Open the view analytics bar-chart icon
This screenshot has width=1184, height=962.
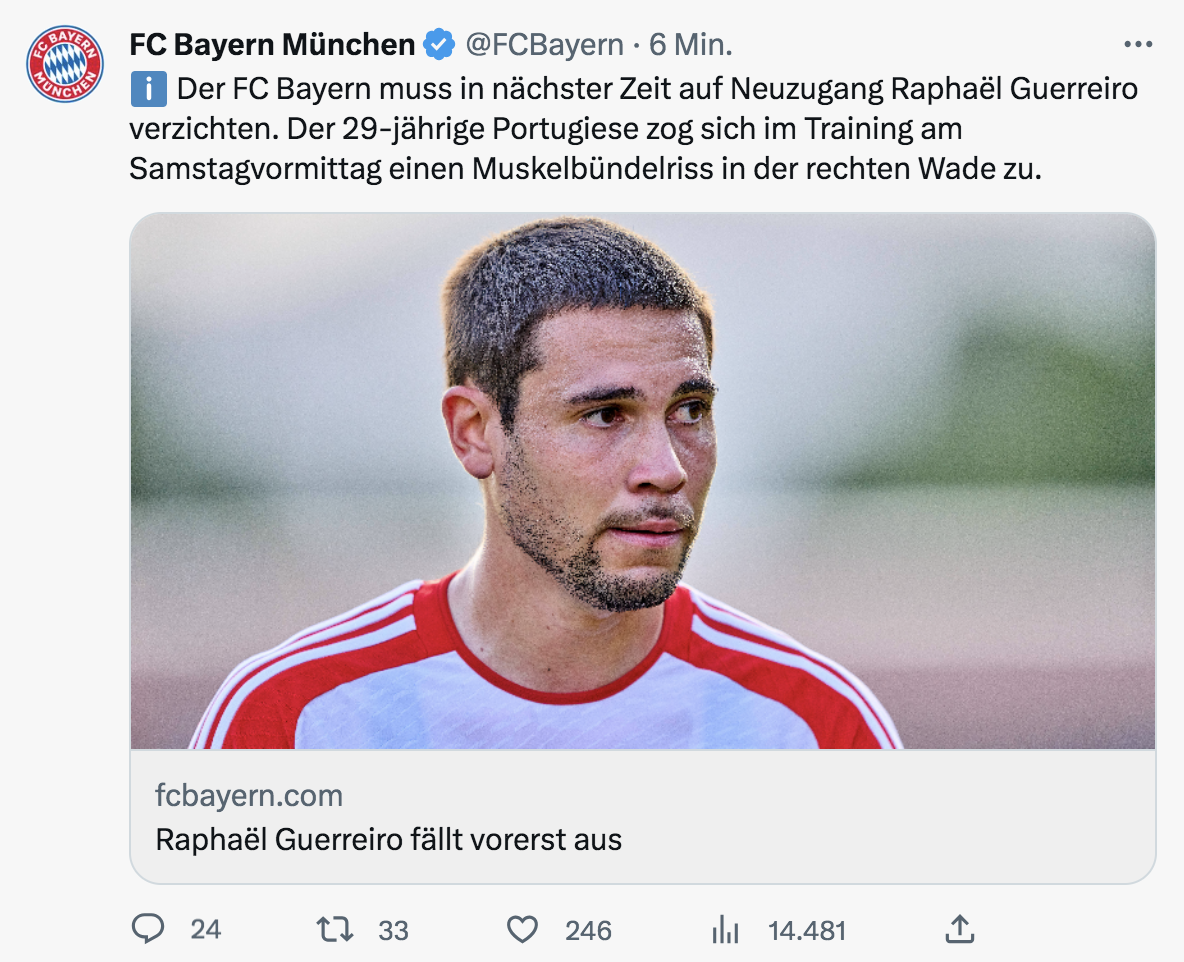(x=725, y=931)
